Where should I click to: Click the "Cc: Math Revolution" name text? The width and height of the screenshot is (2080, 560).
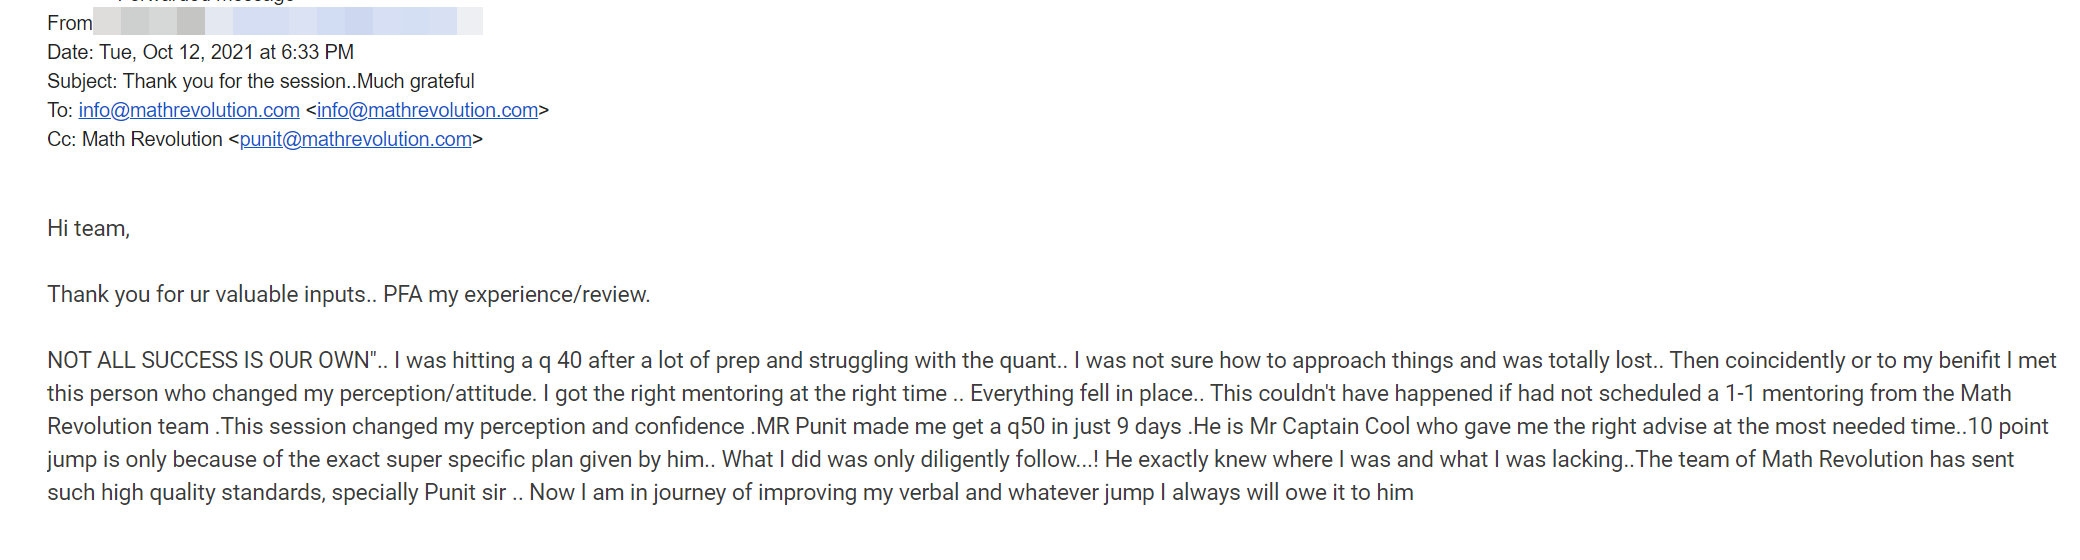[x=150, y=139]
